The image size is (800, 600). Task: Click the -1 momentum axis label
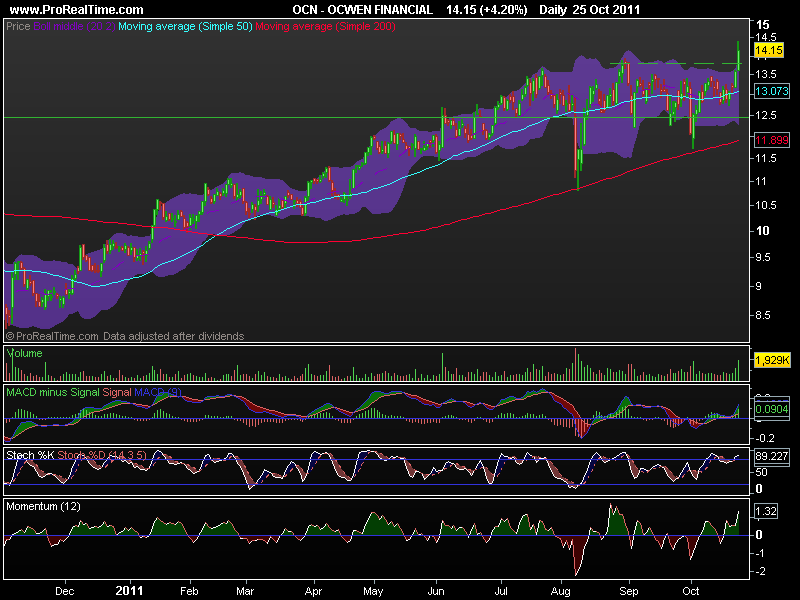[760, 553]
